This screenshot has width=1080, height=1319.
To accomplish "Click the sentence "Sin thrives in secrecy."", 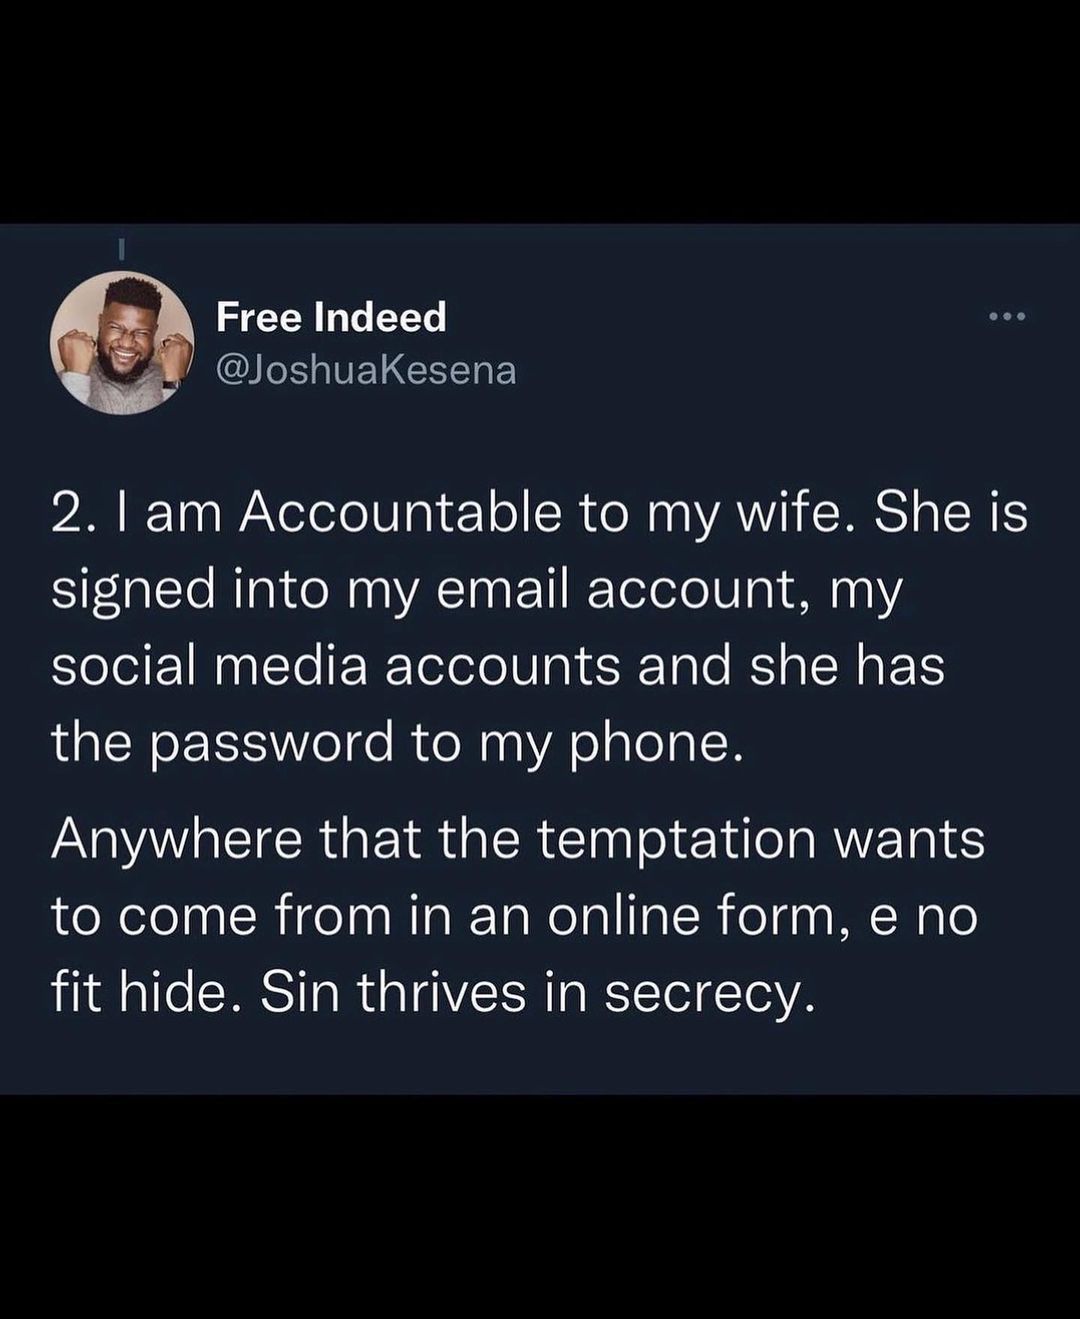I will pyautogui.click(x=532, y=991).
